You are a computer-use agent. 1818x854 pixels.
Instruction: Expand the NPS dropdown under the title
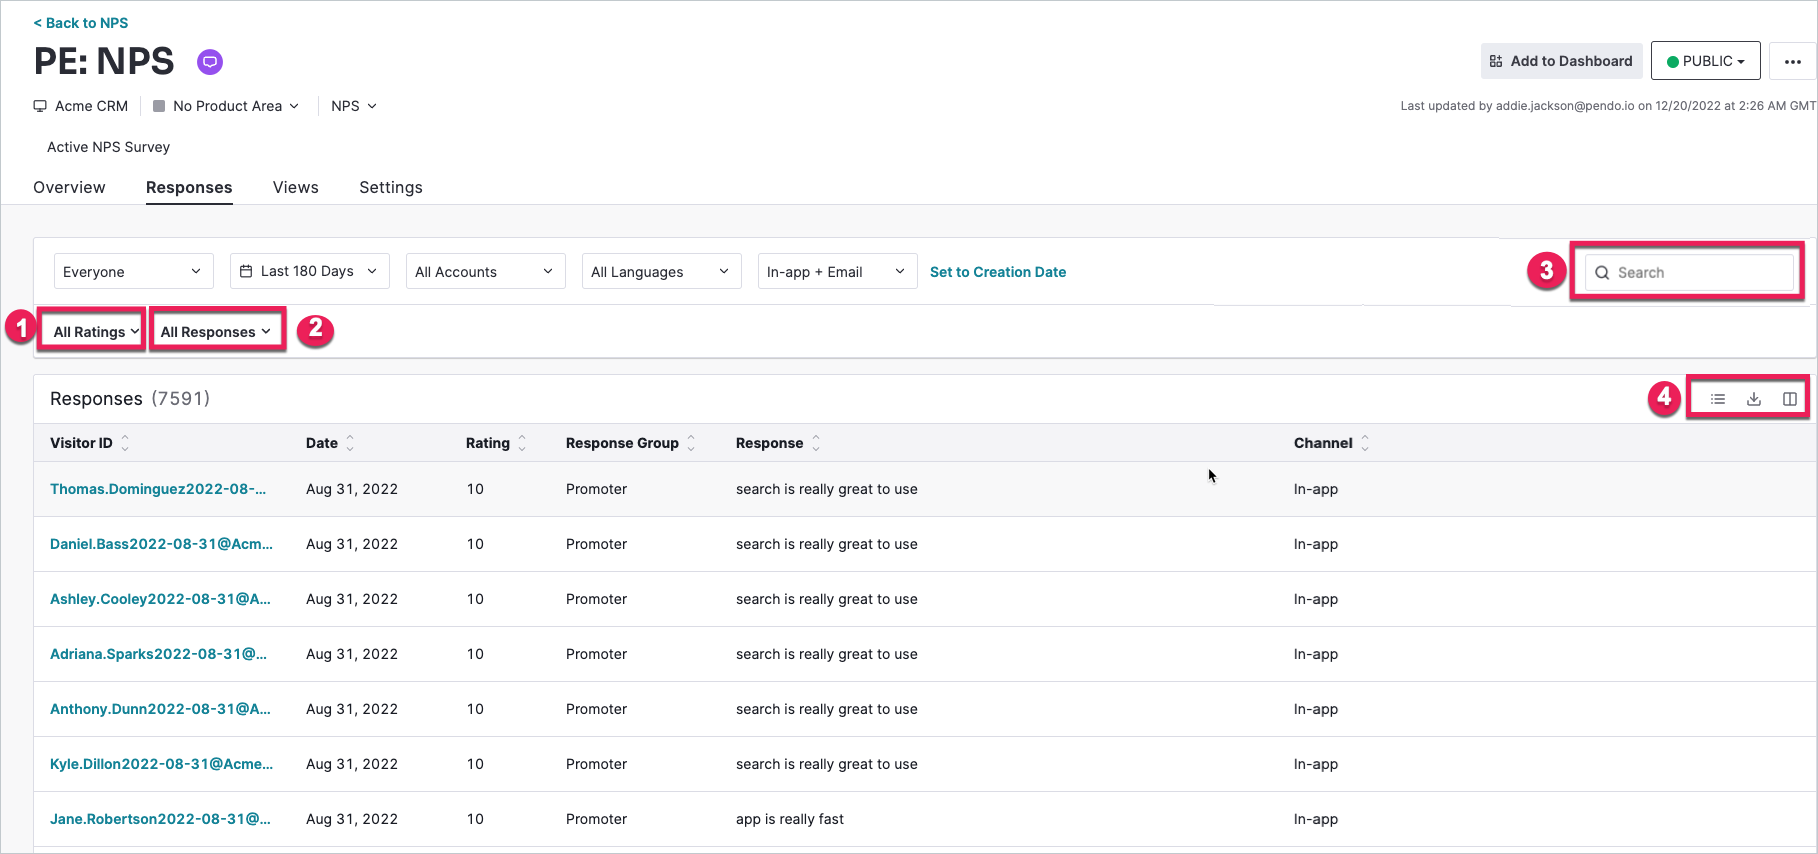click(x=354, y=106)
